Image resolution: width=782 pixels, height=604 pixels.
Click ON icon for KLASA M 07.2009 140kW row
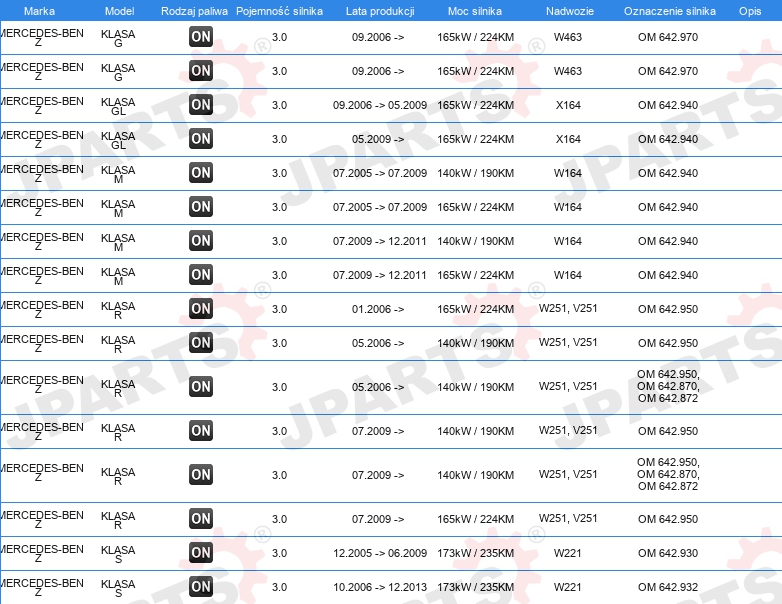click(x=201, y=240)
